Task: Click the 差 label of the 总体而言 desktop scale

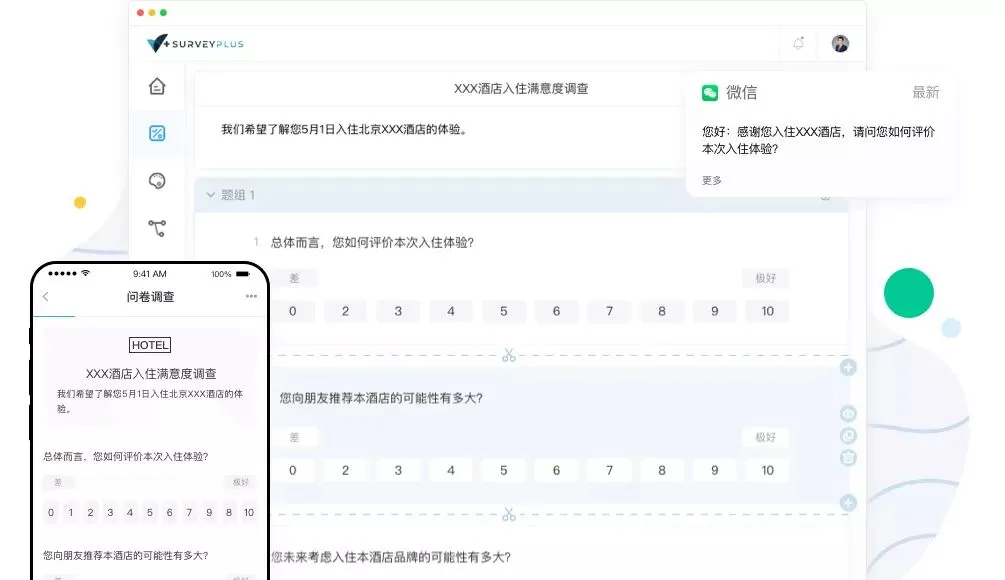Action: (x=294, y=278)
